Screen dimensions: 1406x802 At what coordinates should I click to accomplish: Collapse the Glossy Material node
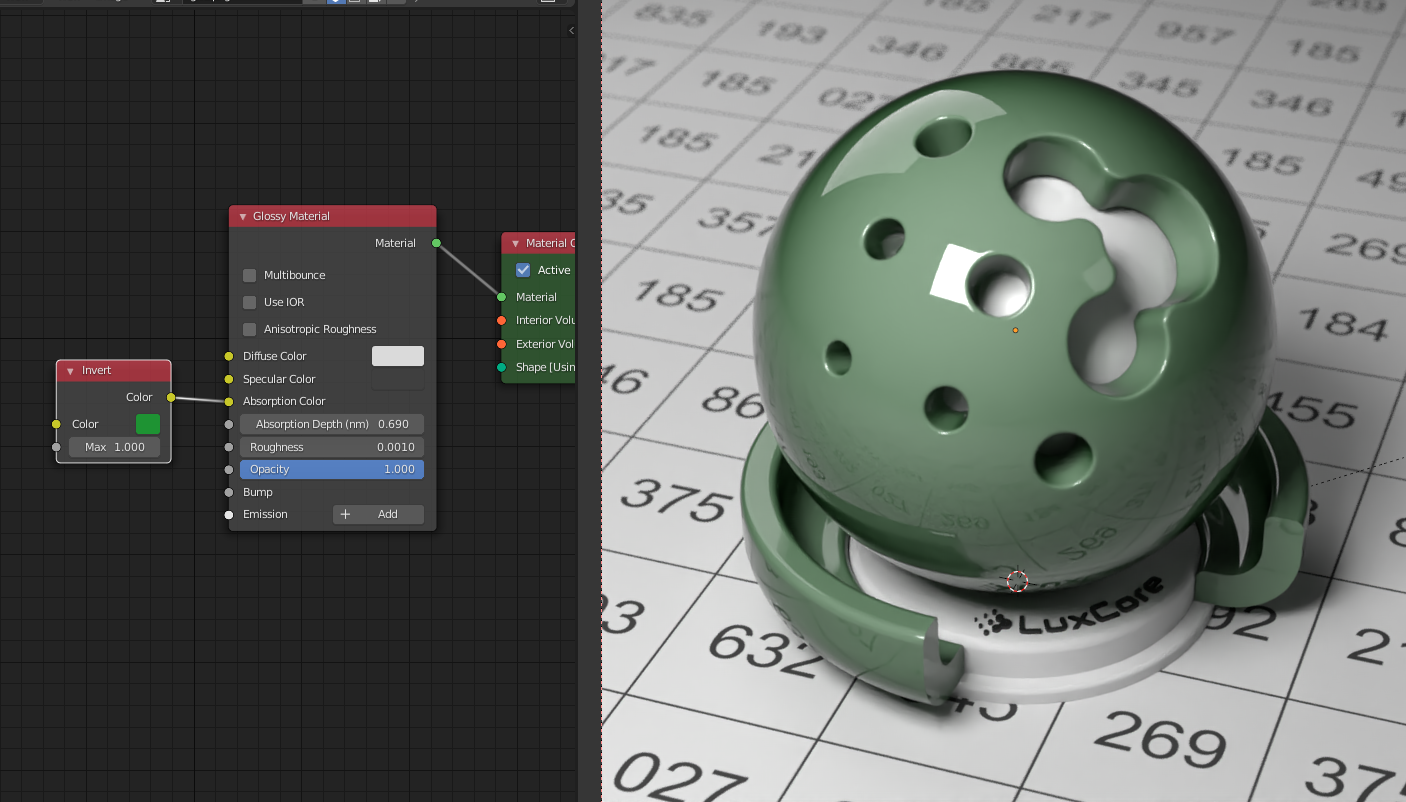(x=242, y=216)
